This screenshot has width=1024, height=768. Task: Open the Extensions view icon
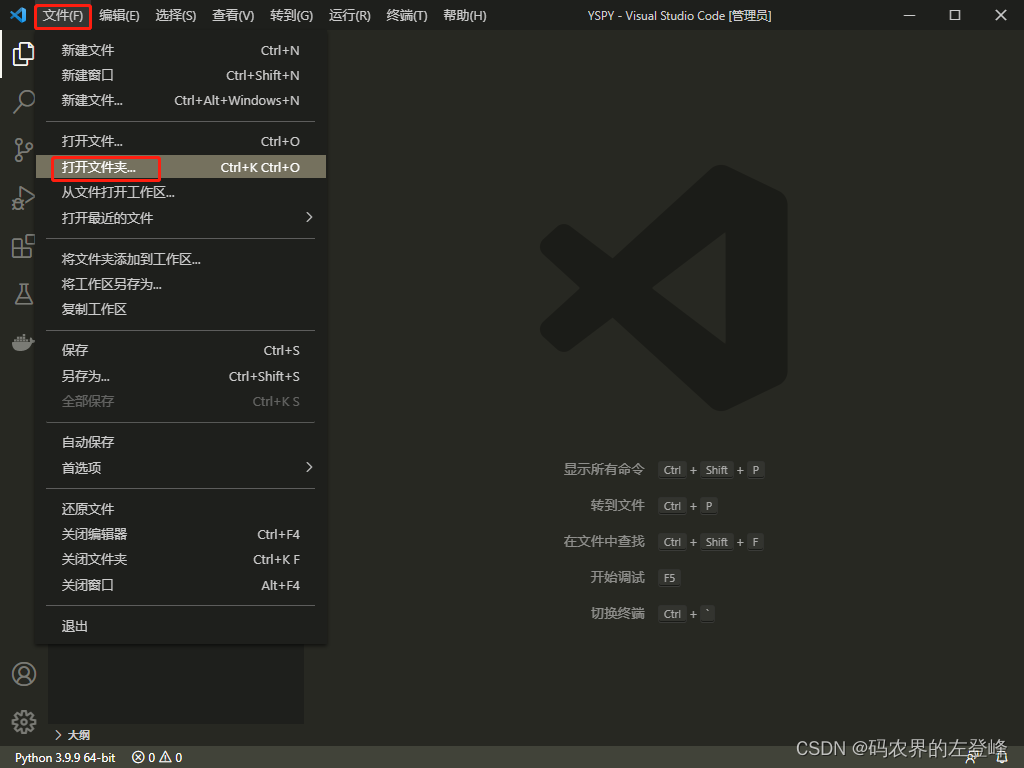(24, 246)
